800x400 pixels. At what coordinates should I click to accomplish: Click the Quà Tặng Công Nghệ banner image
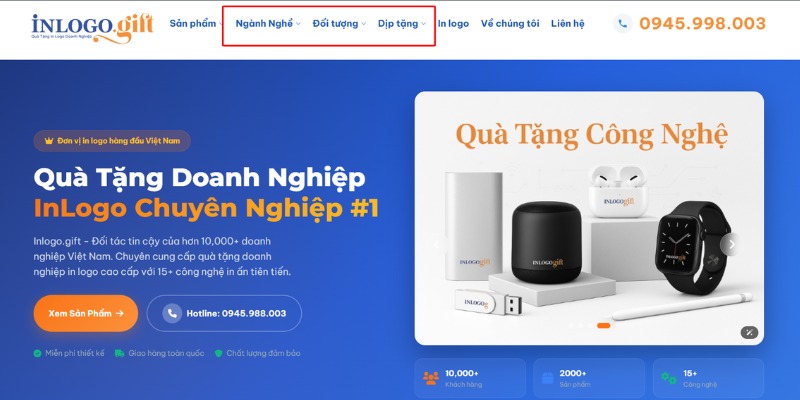pos(589,218)
